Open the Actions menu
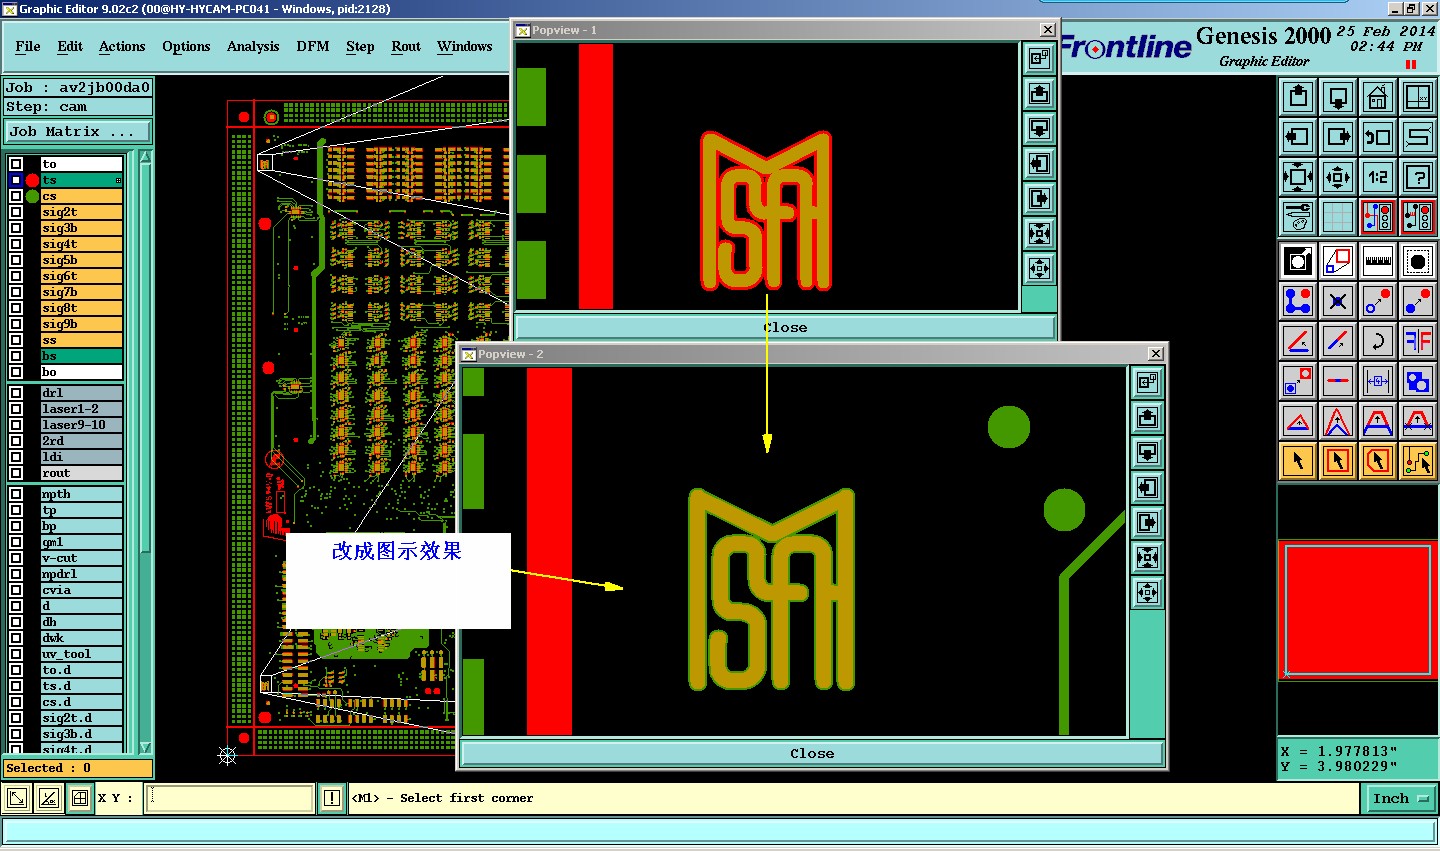This screenshot has height=851, width=1440. [x=122, y=46]
